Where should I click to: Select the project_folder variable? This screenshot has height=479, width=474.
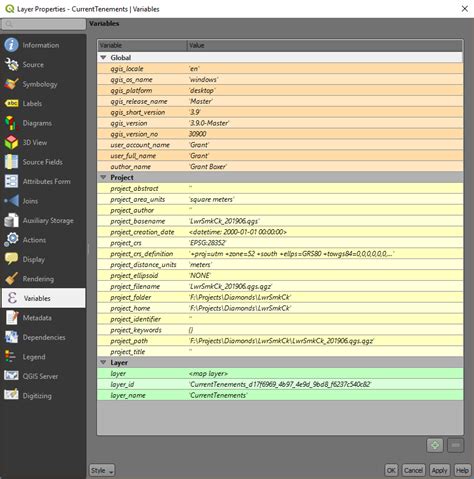(x=280, y=297)
